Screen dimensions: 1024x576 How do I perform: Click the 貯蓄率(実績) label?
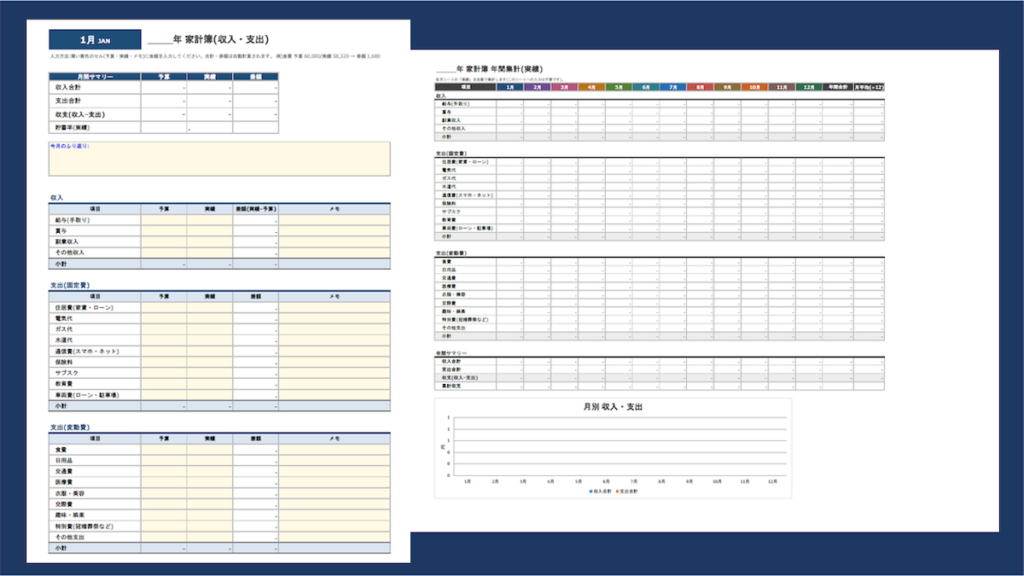tap(72, 128)
